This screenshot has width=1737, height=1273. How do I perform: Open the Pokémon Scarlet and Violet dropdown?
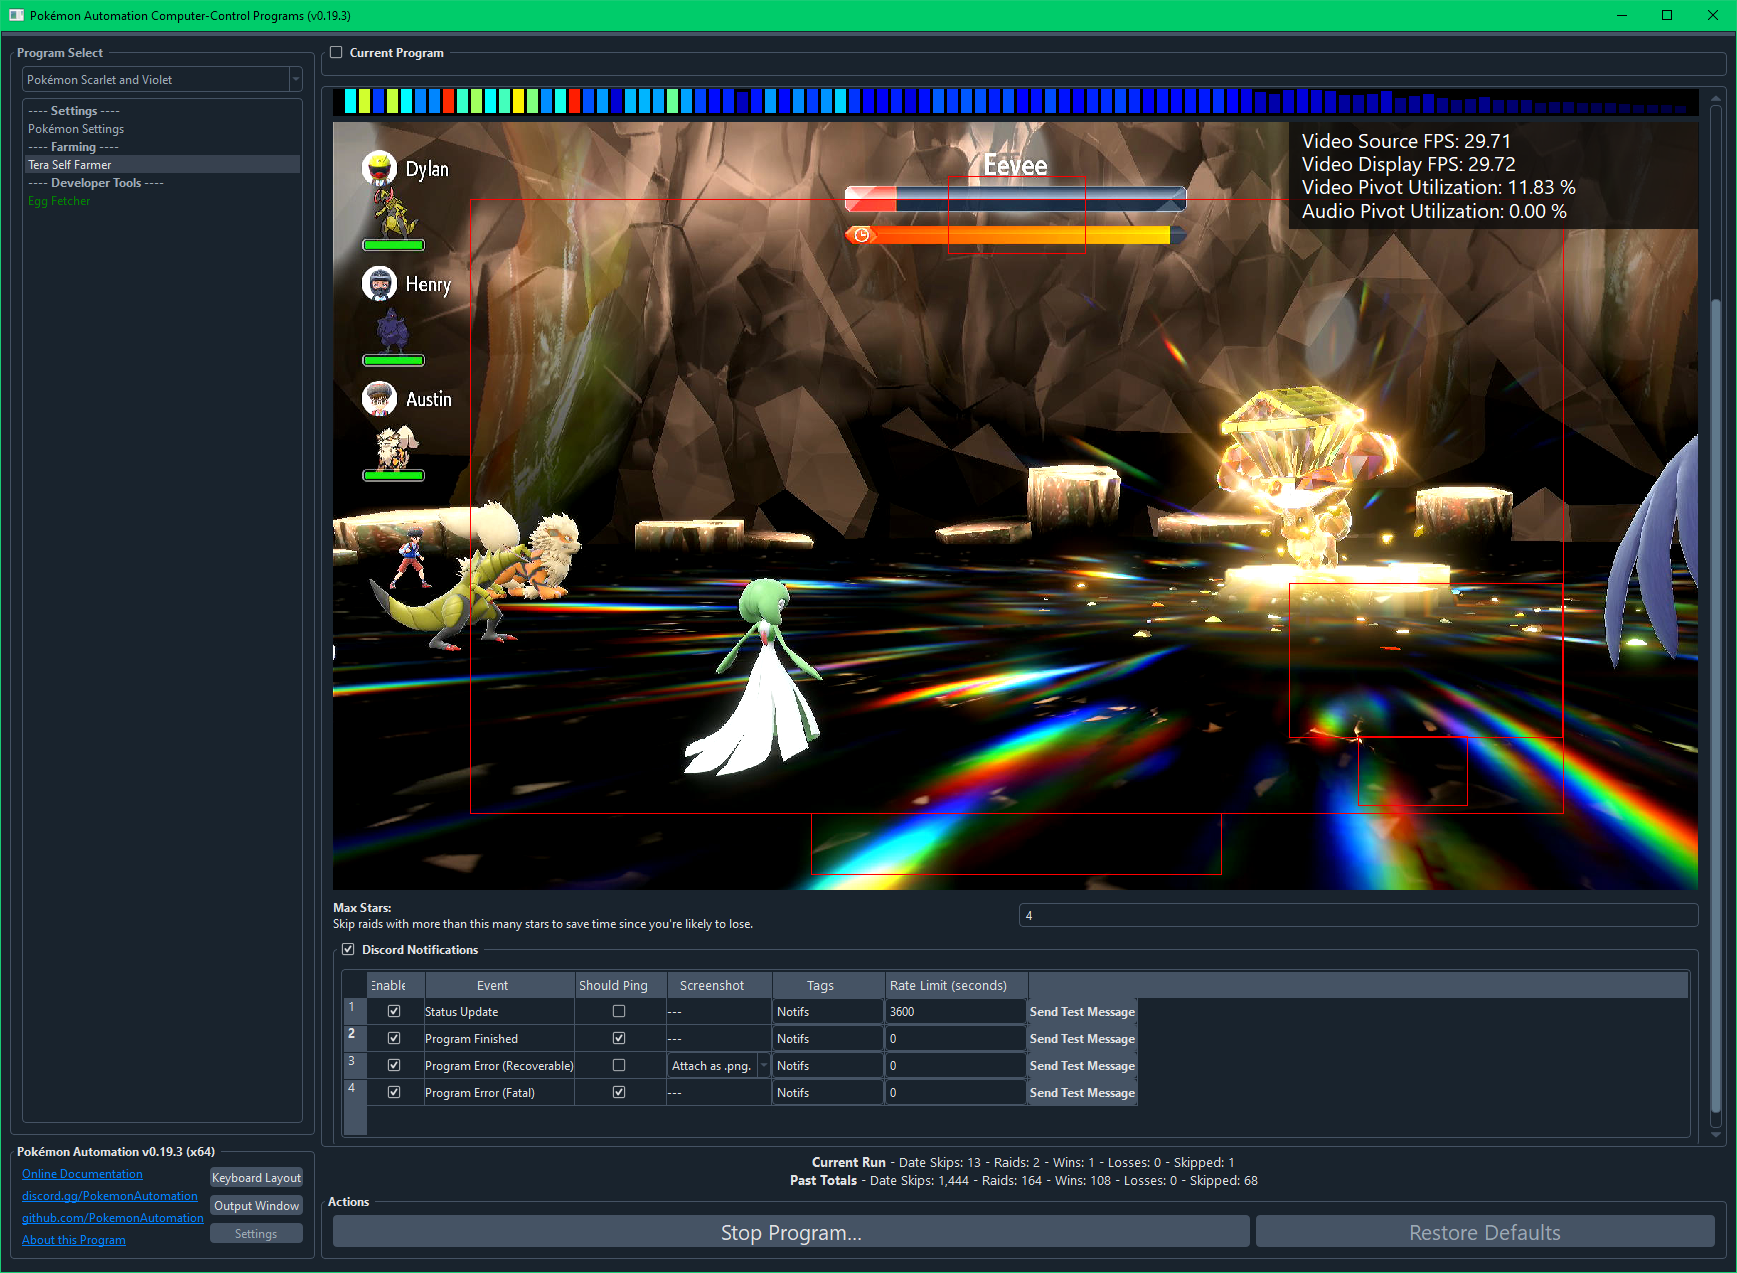[162, 80]
